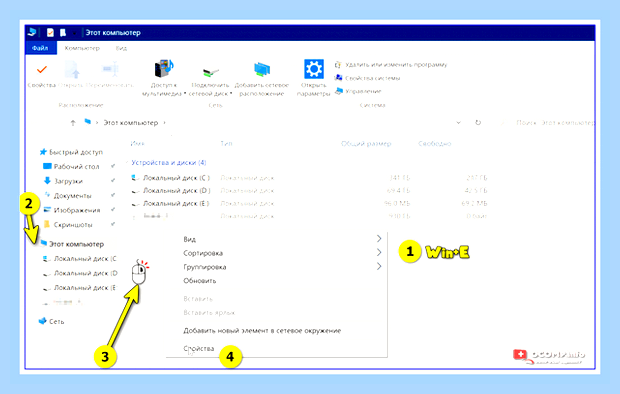Click System properties link in ribbon
Viewport: 620px width, 394px height.
click(x=372, y=78)
